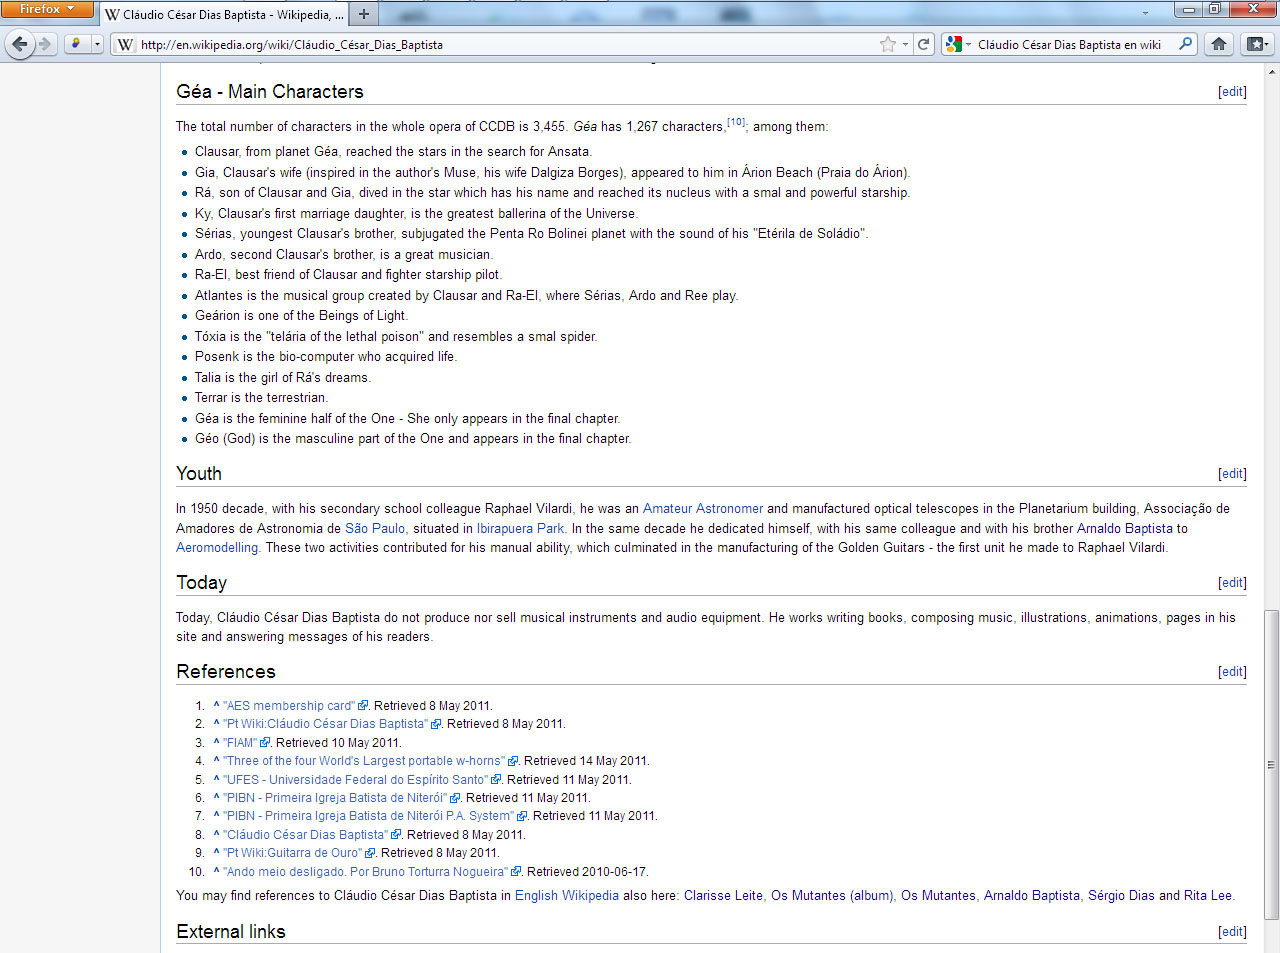Click the Os Mutantes (album) link
Screen dimensions: 1280x953
(832, 895)
